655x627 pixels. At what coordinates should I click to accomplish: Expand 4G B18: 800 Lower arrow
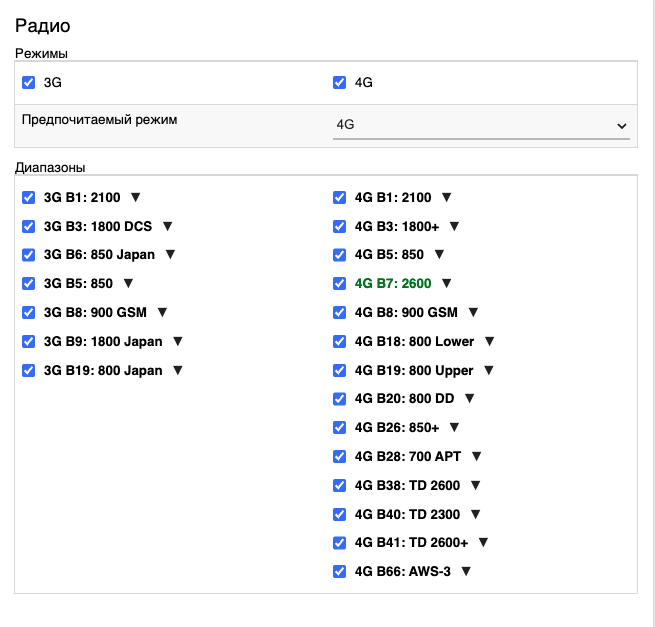click(490, 341)
